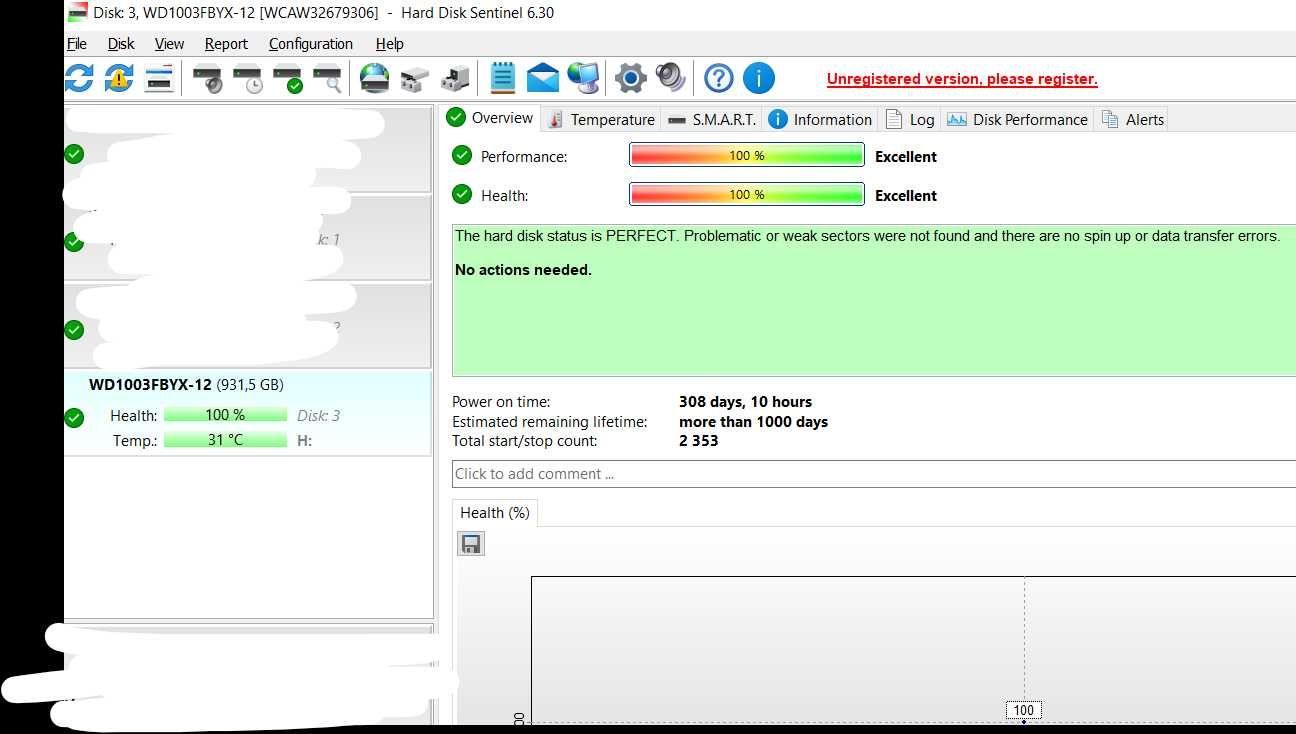The image size is (1296, 734).
Task: Click the blue question mark Help icon
Action: (719, 78)
